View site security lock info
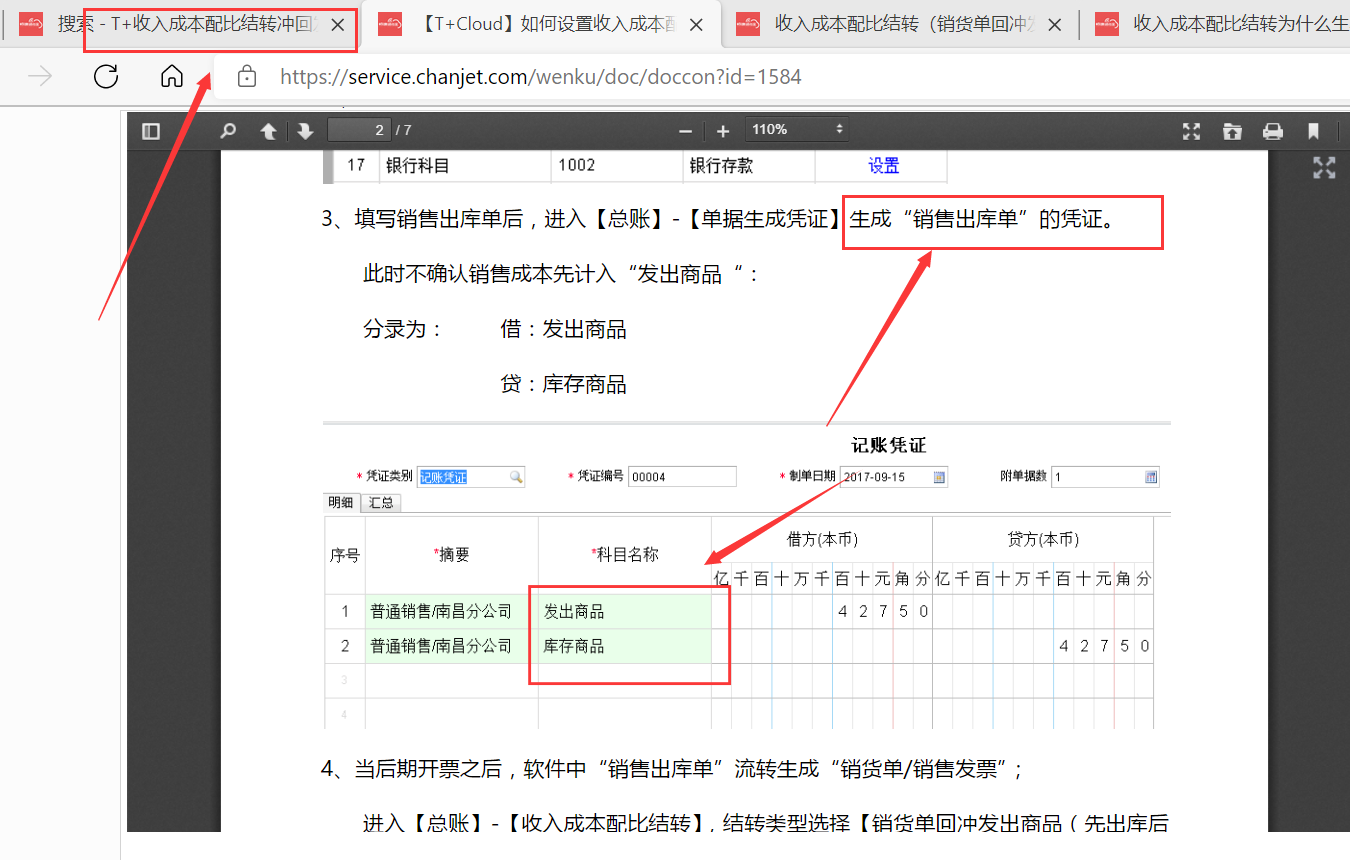The height and width of the screenshot is (860, 1350). coord(247,77)
